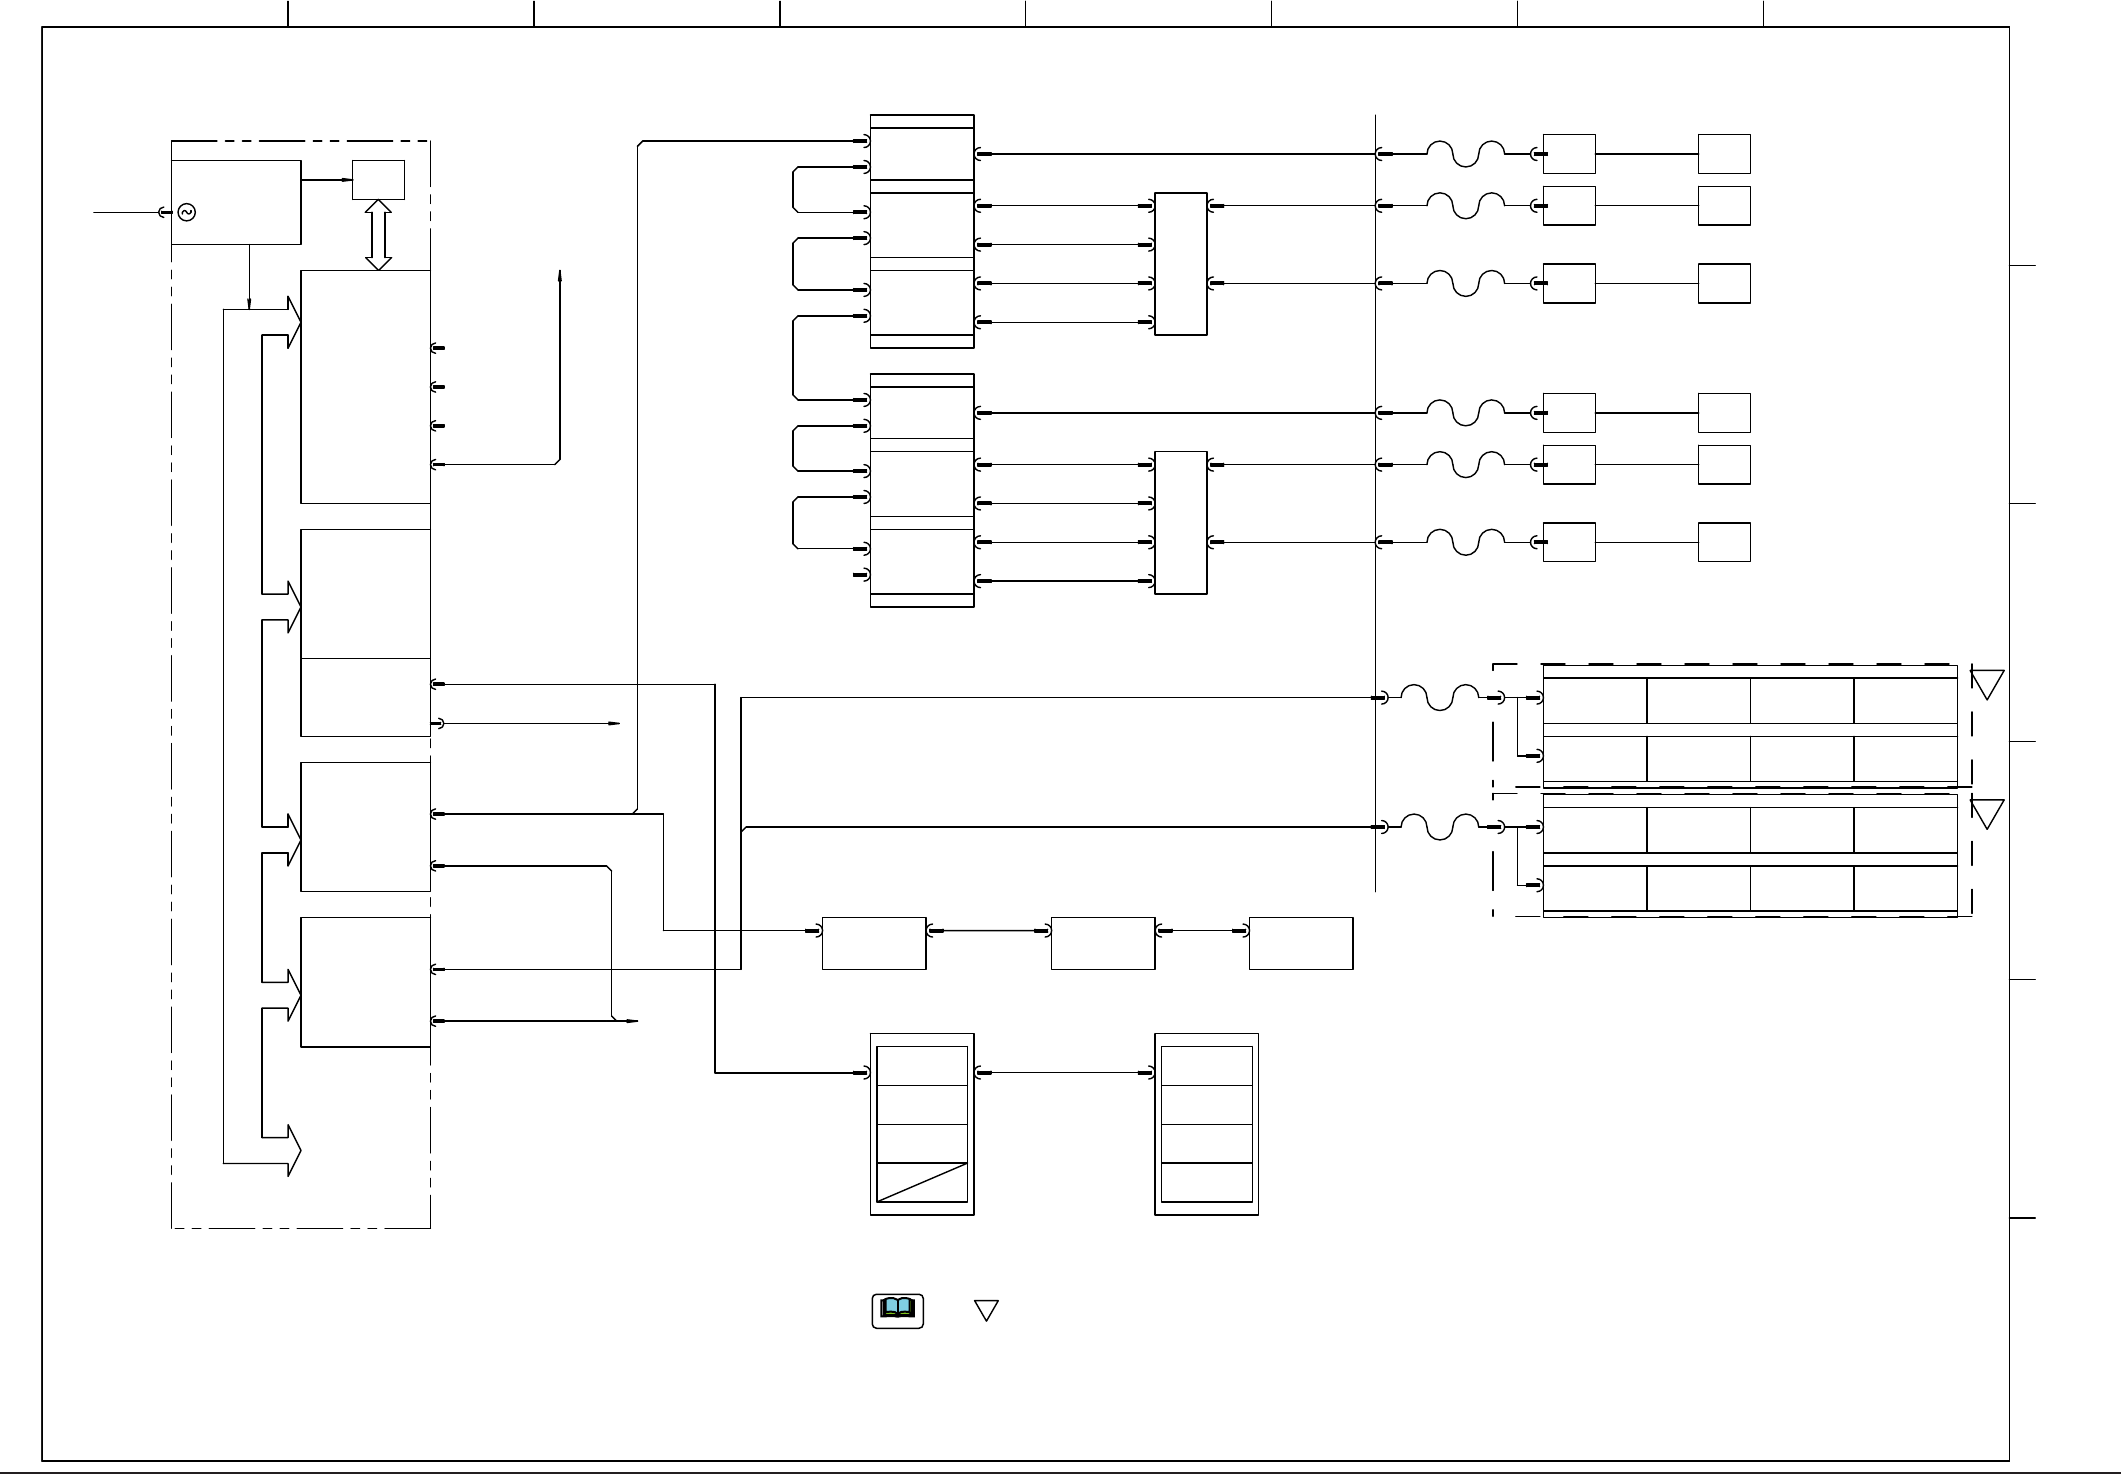Click the small triangle beside the book icon
The width and height of the screenshot is (2121, 1474).
[x=986, y=1309]
